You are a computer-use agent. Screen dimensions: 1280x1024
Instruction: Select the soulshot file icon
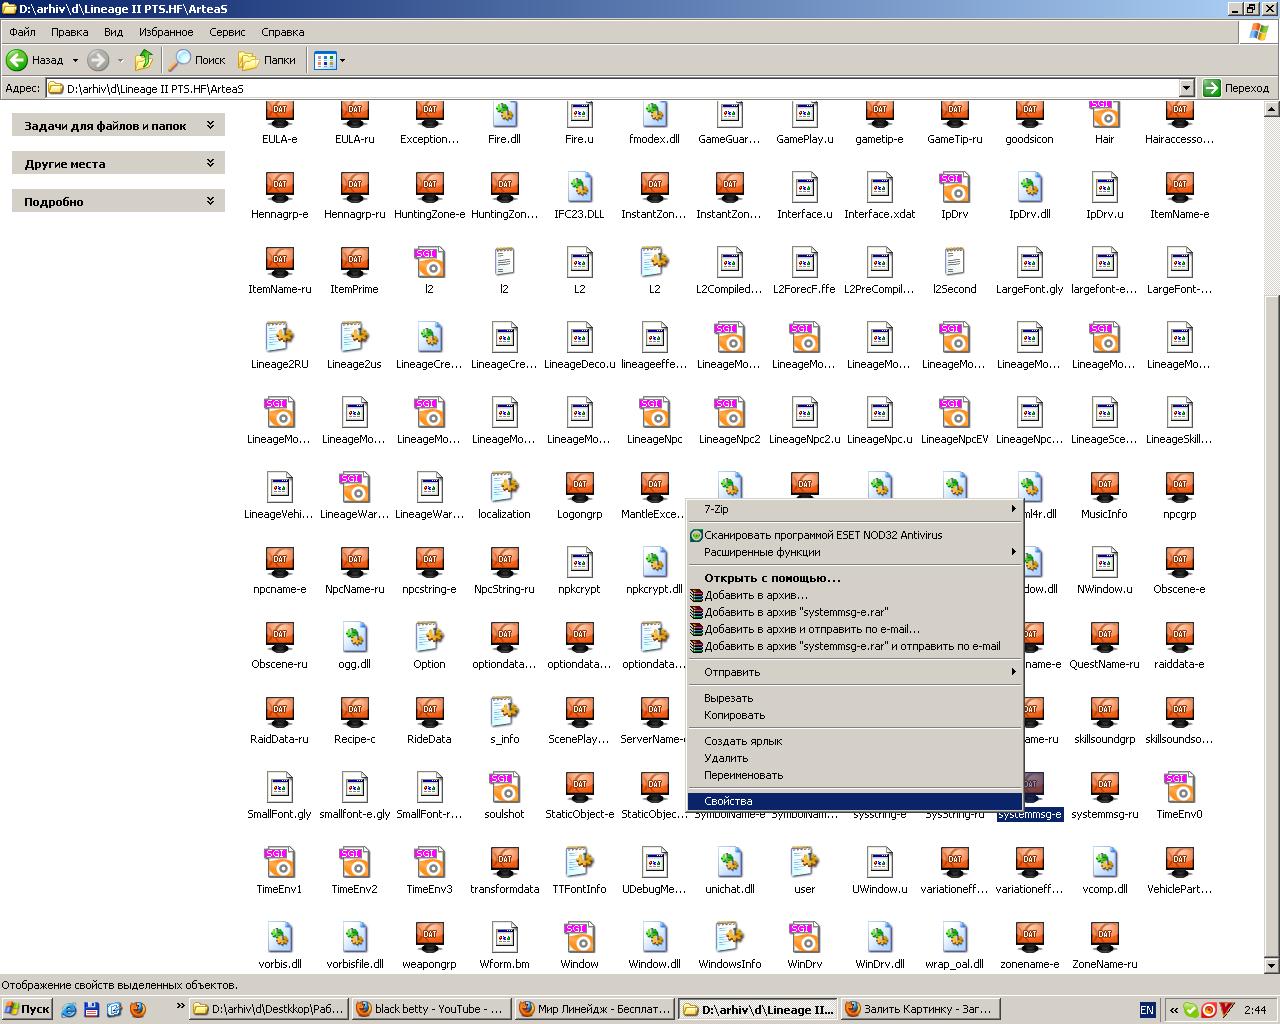(x=504, y=788)
